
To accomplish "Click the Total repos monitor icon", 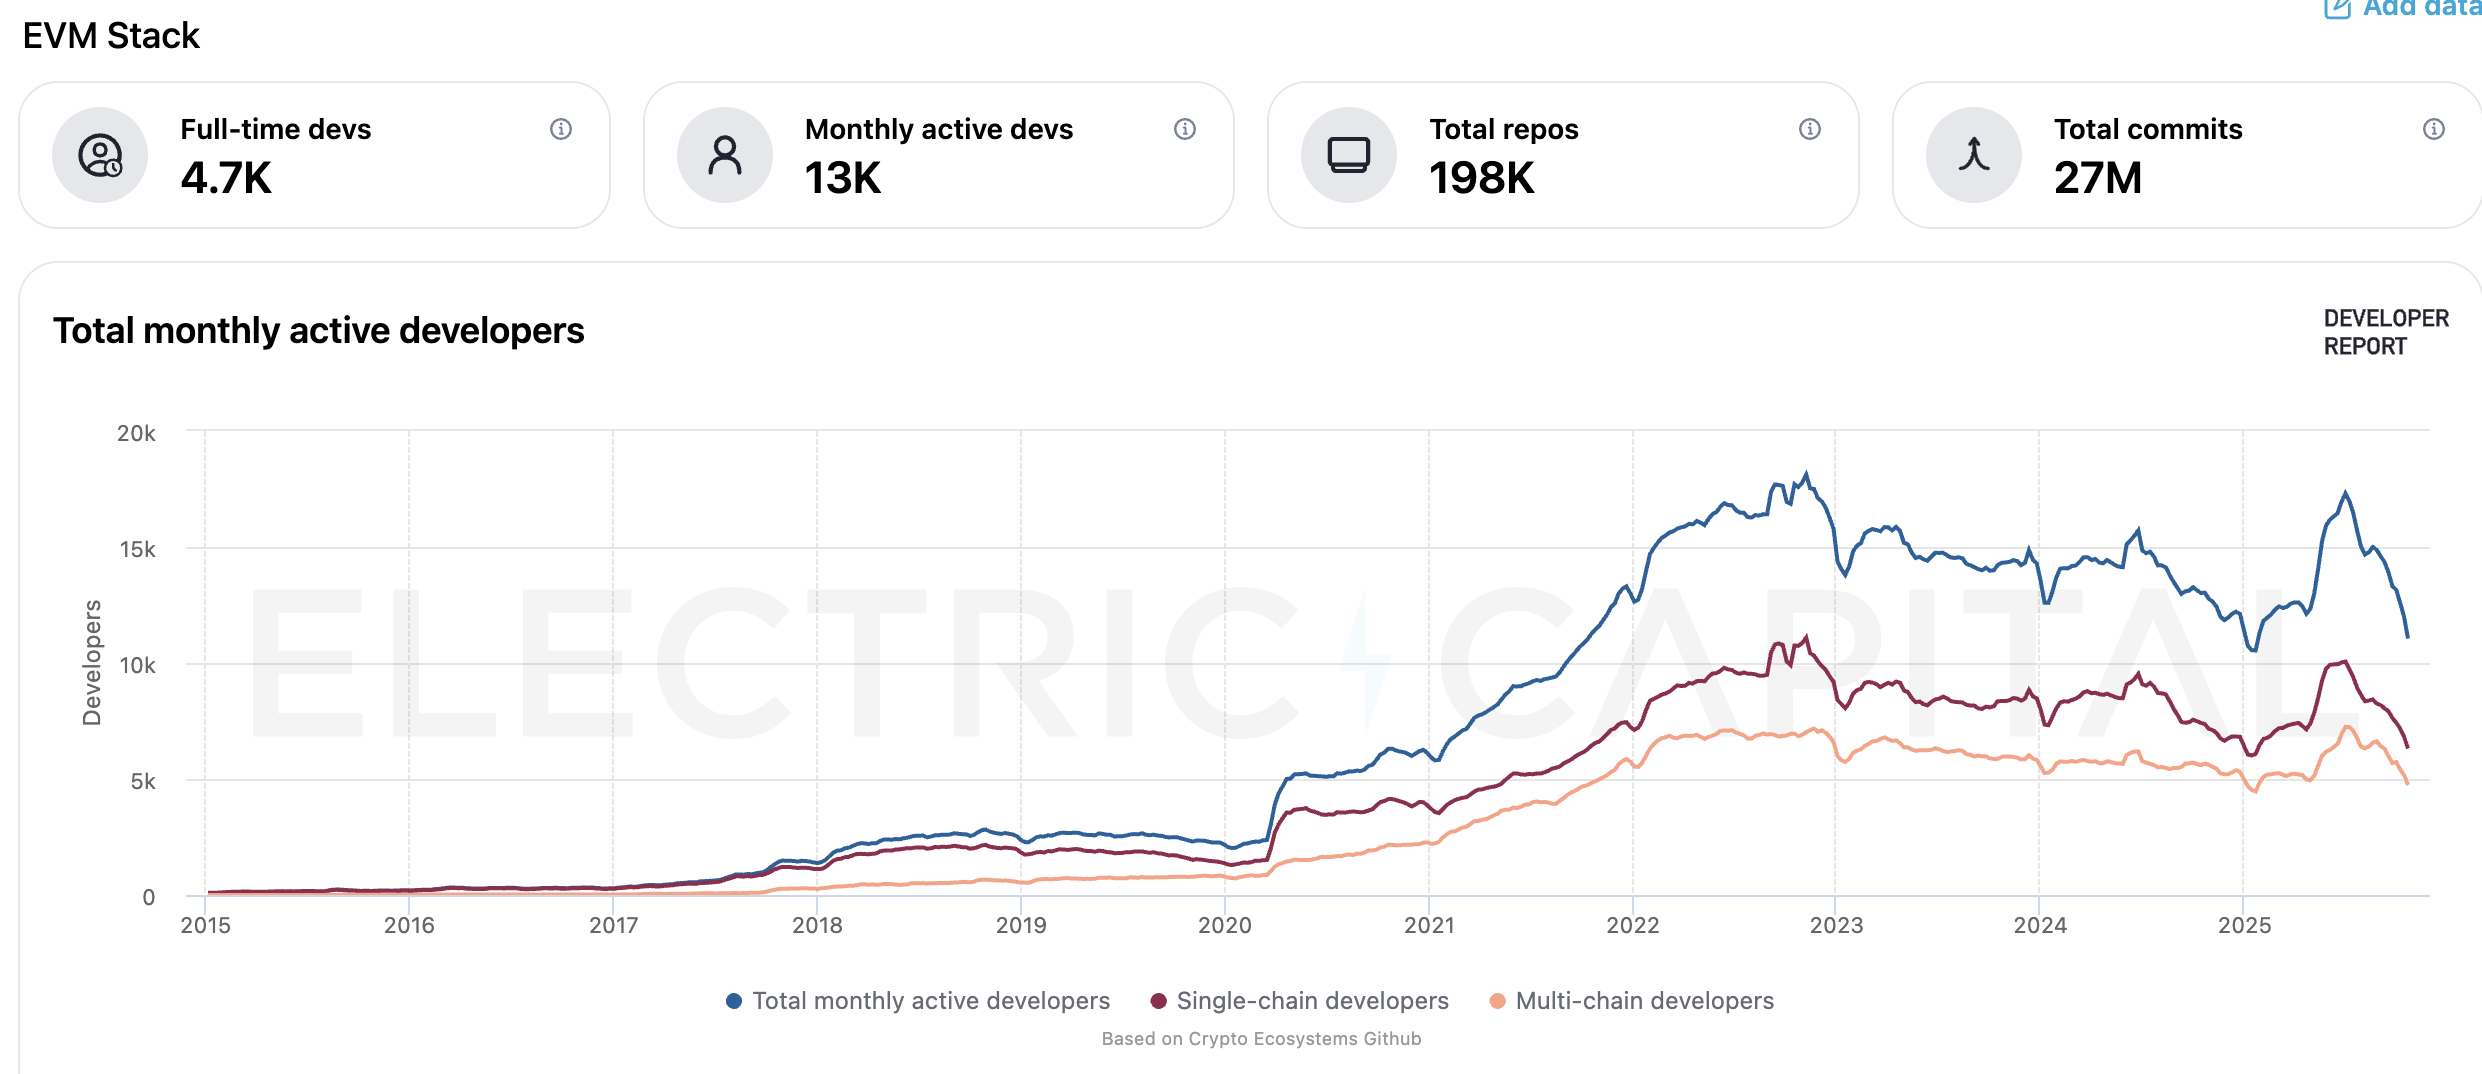I will click(1348, 154).
